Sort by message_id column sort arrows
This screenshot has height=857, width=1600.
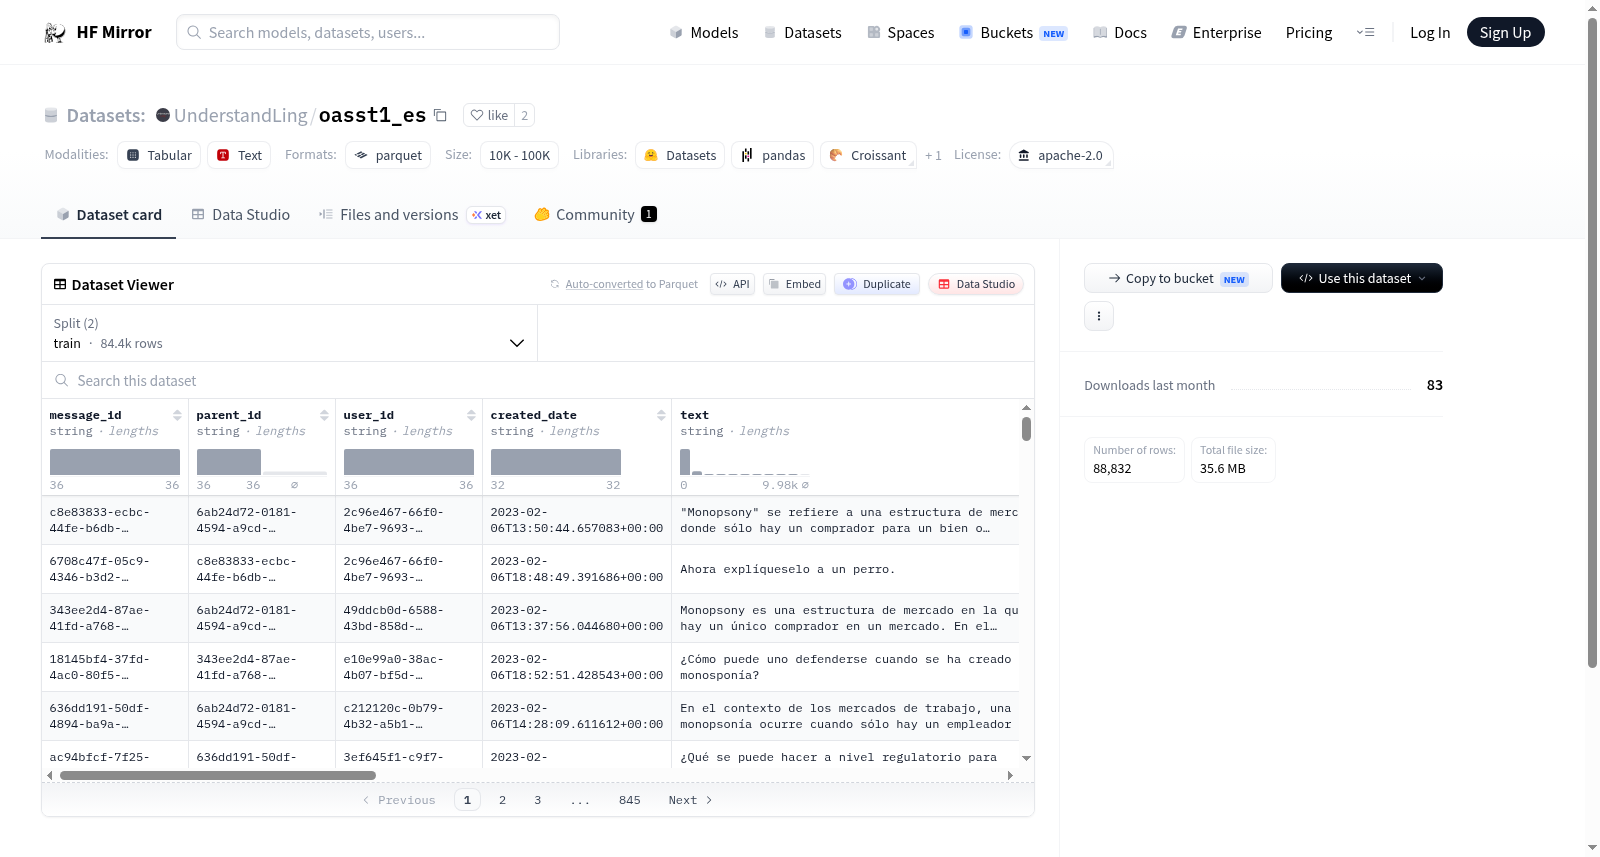point(177,415)
